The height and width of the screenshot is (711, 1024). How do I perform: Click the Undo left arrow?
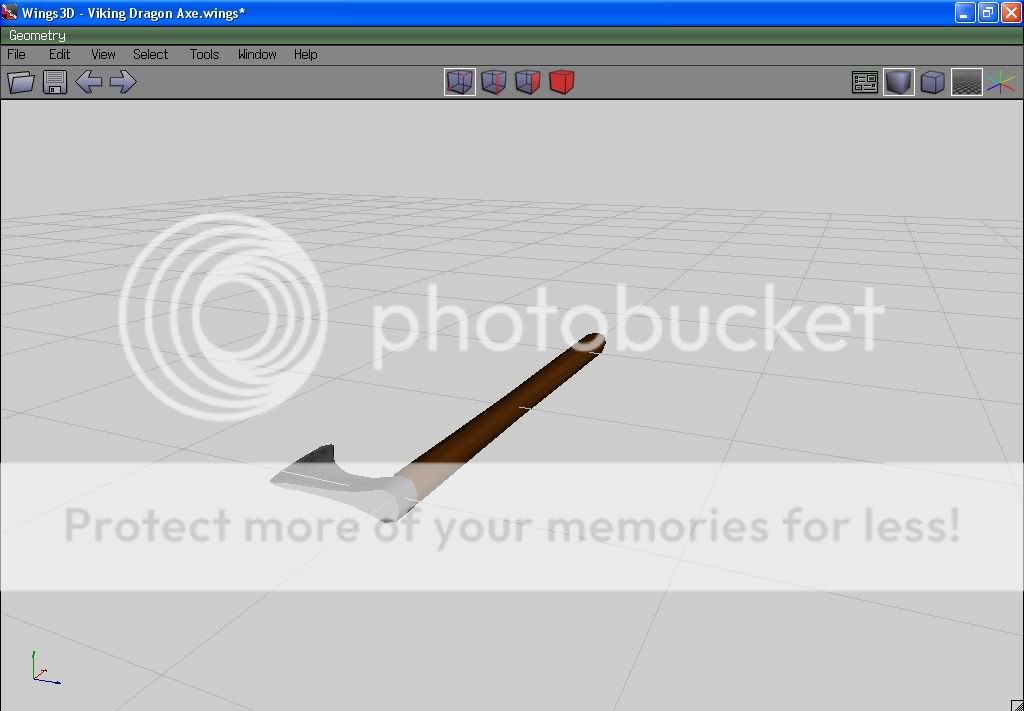[89, 82]
